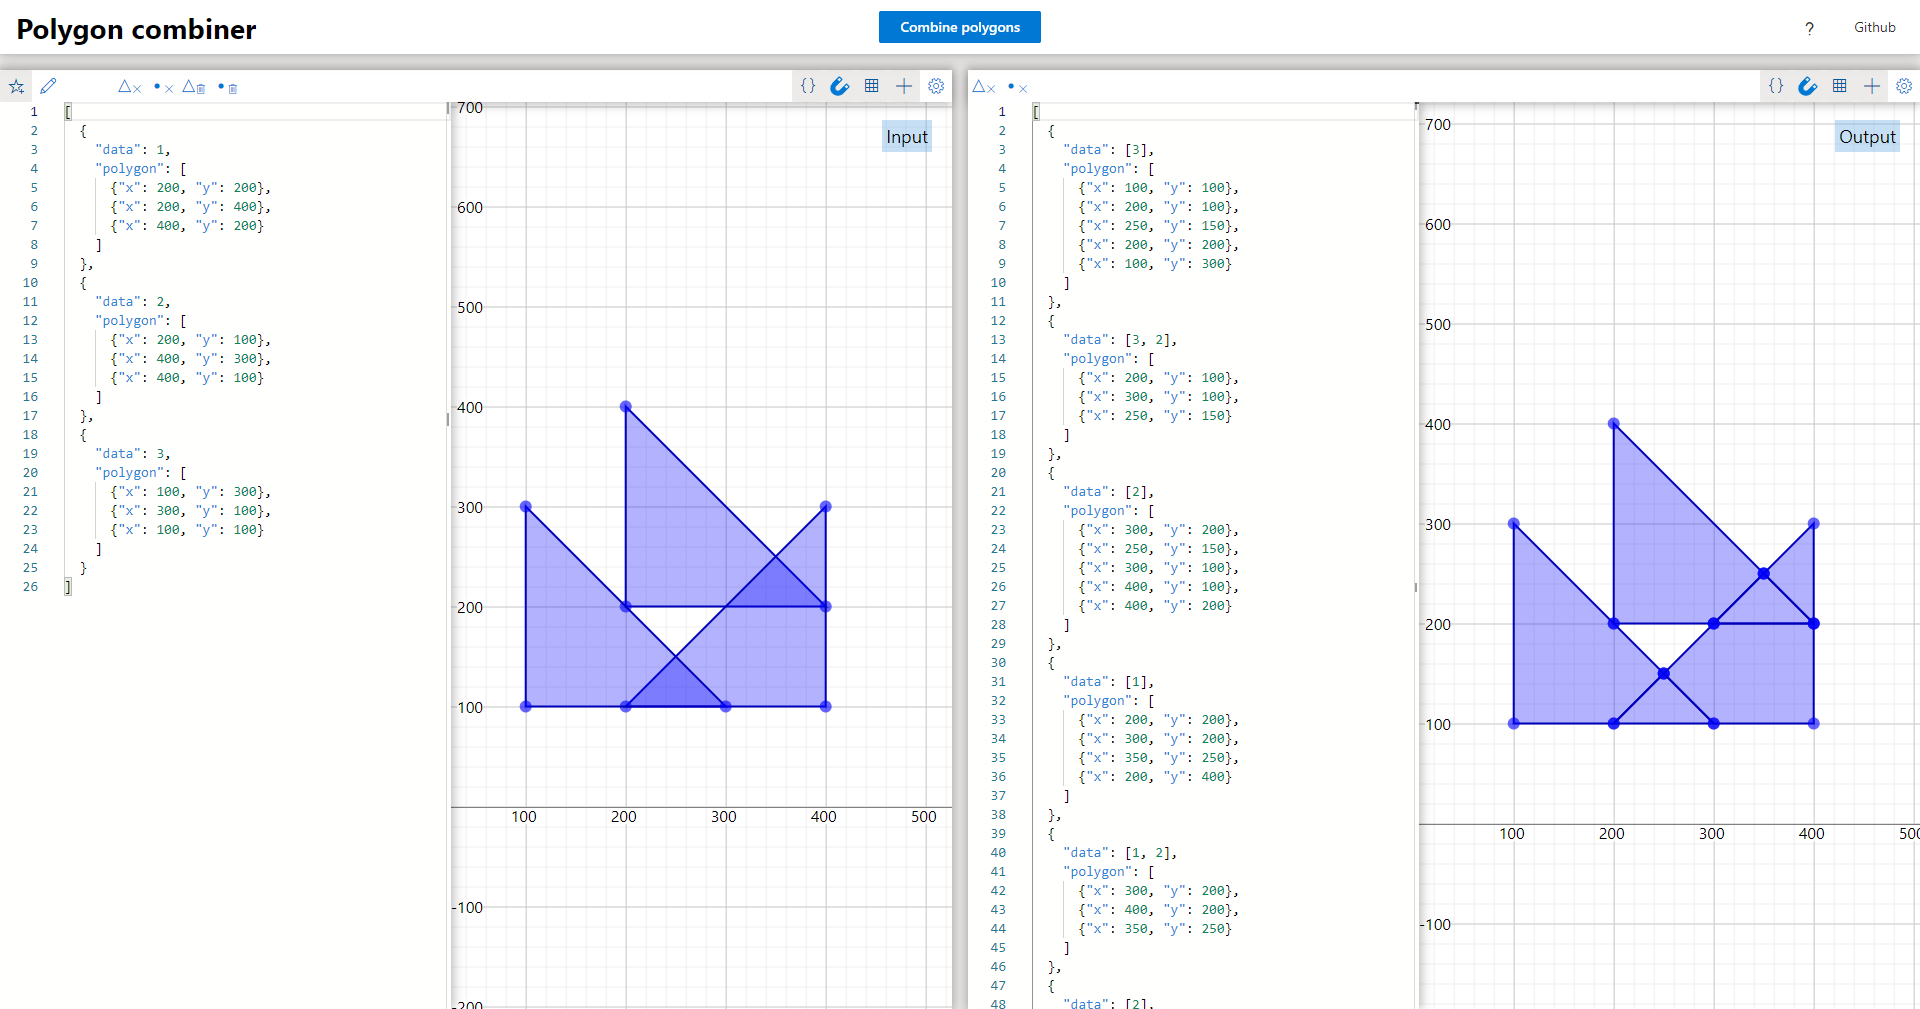This screenshot has height=1009, width=1920.
Task: Click the output panel's deselect point icon (dot with x)
Action: [x=1018, y=87]
